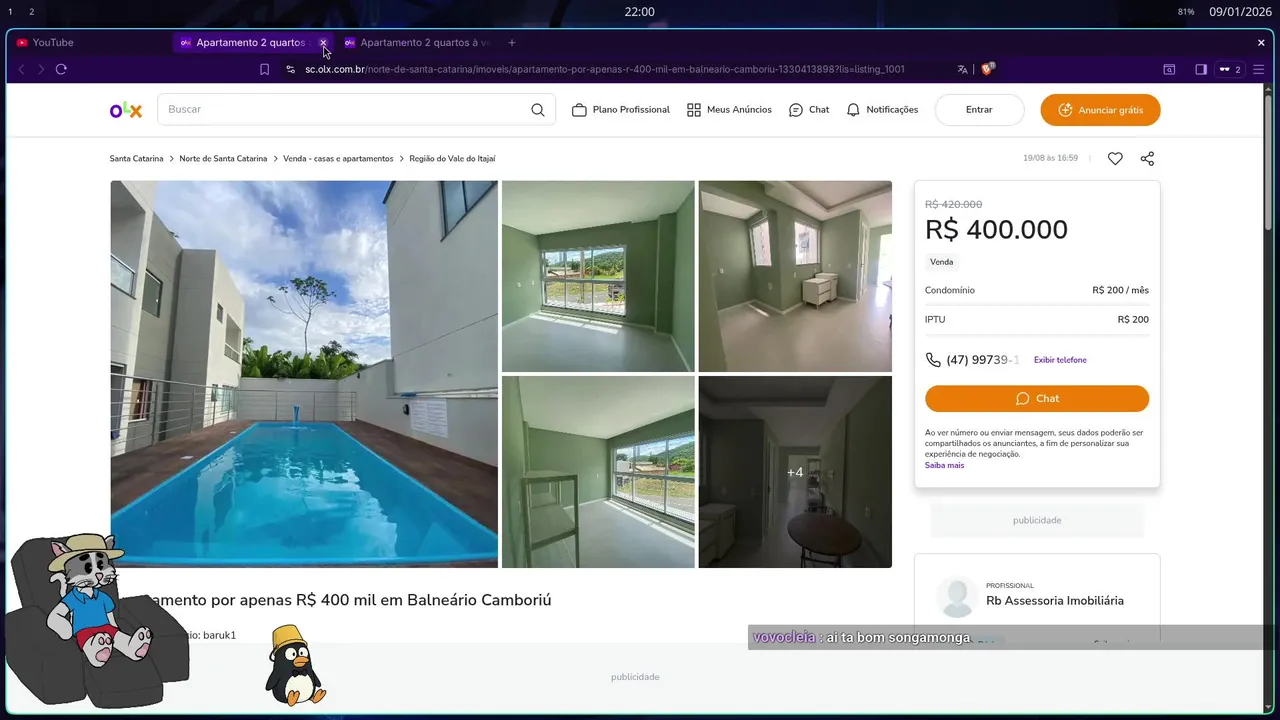Screen dimensions: 1280x720
Task: Close the active Apartamento 2 quartos tab
Action: (323, 43)
